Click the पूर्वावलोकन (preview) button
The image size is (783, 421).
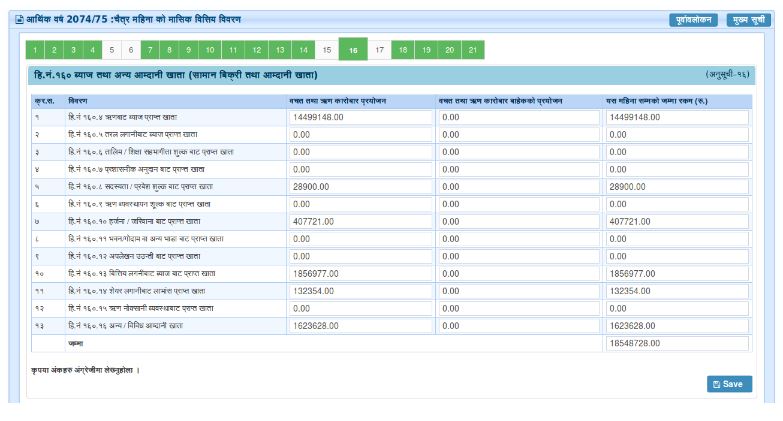693,20
